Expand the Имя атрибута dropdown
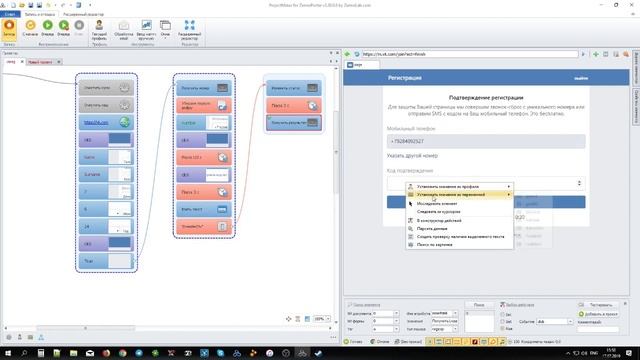This screenshot has height=360, width=640. point(455,313)
